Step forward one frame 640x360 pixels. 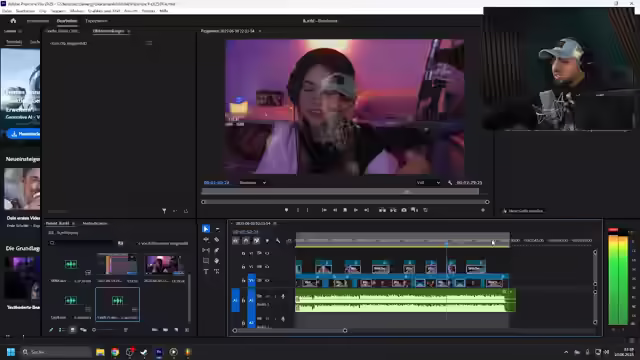click(x=356, y=210)
